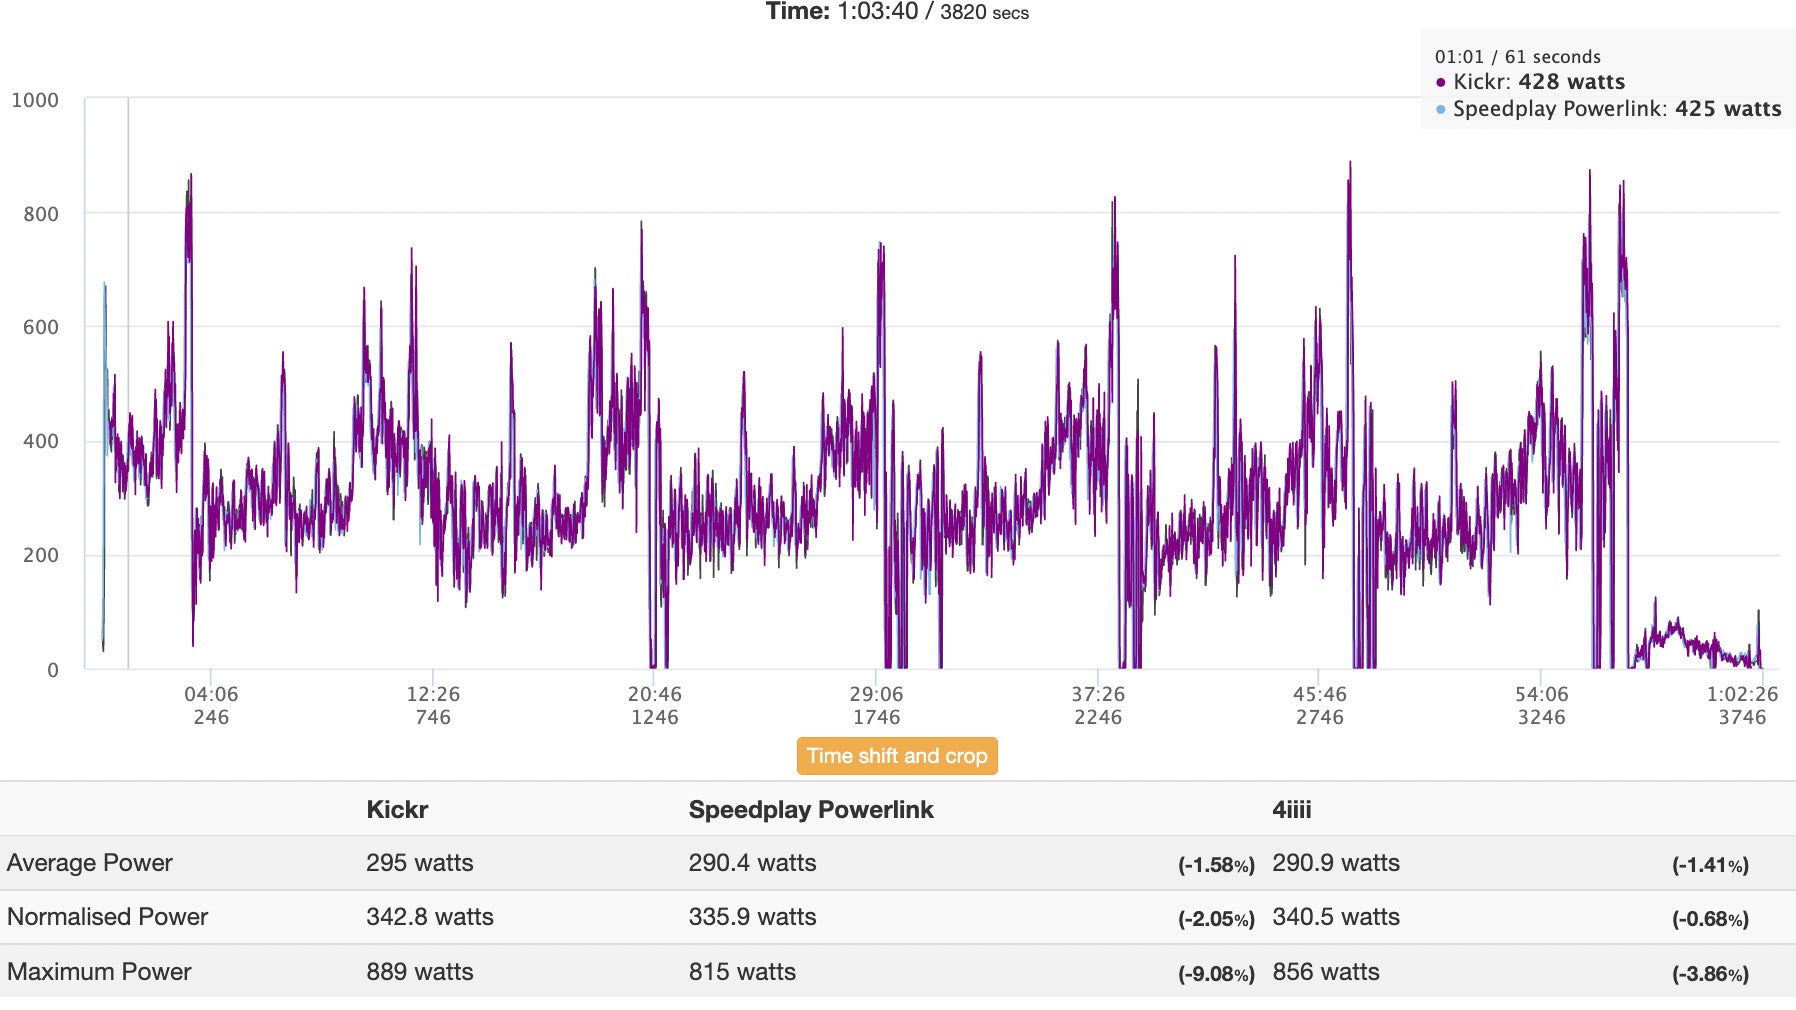Click the 815 watts maximum value
This screenshot has width=1796, height=1010.
[742, 972]
